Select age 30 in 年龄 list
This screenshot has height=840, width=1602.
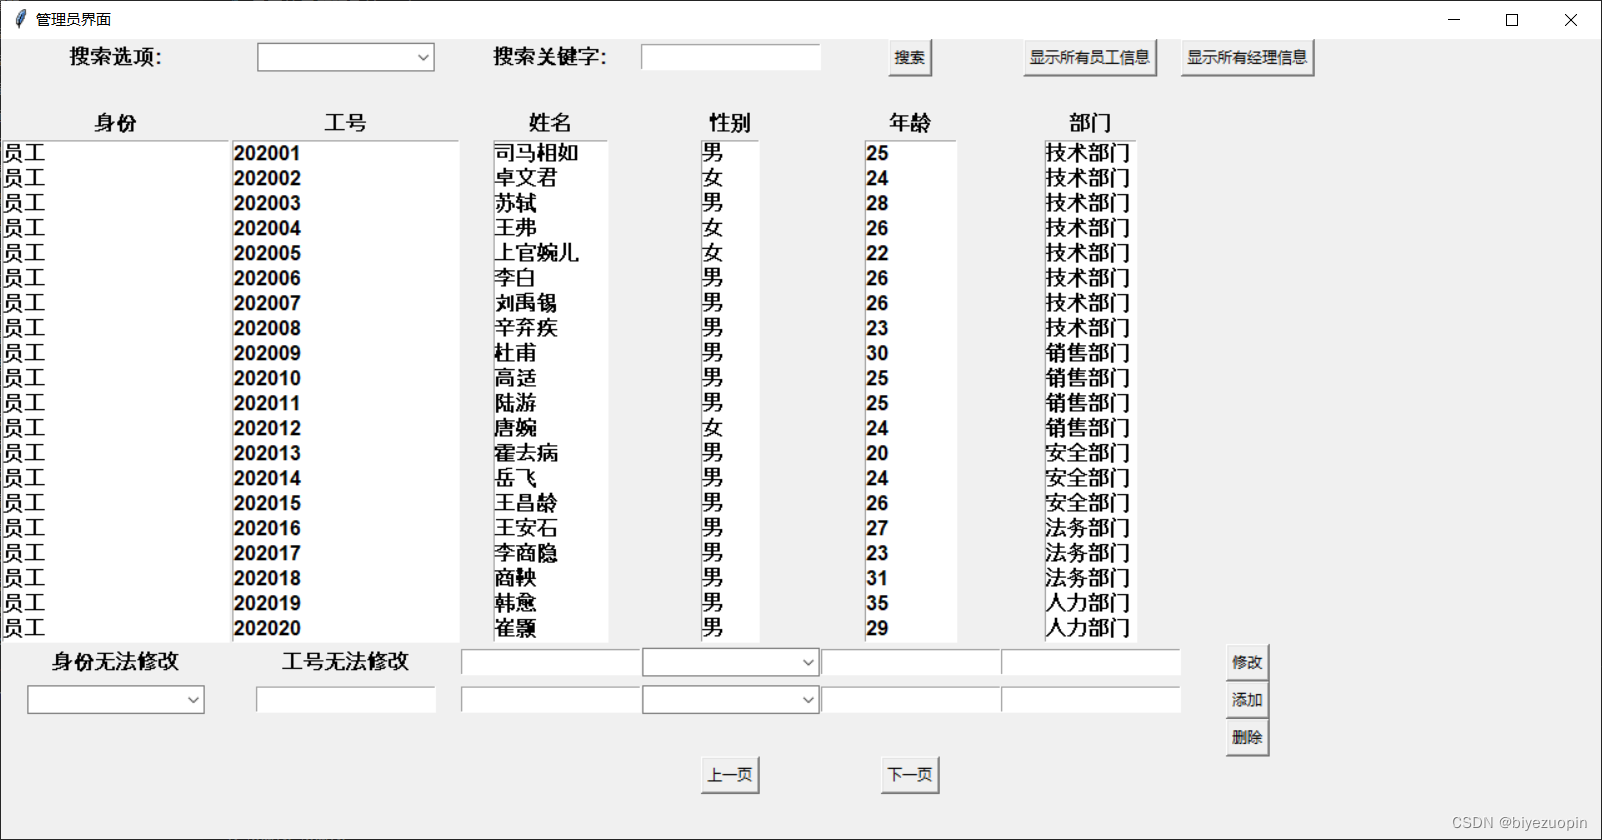coord(877,353)
